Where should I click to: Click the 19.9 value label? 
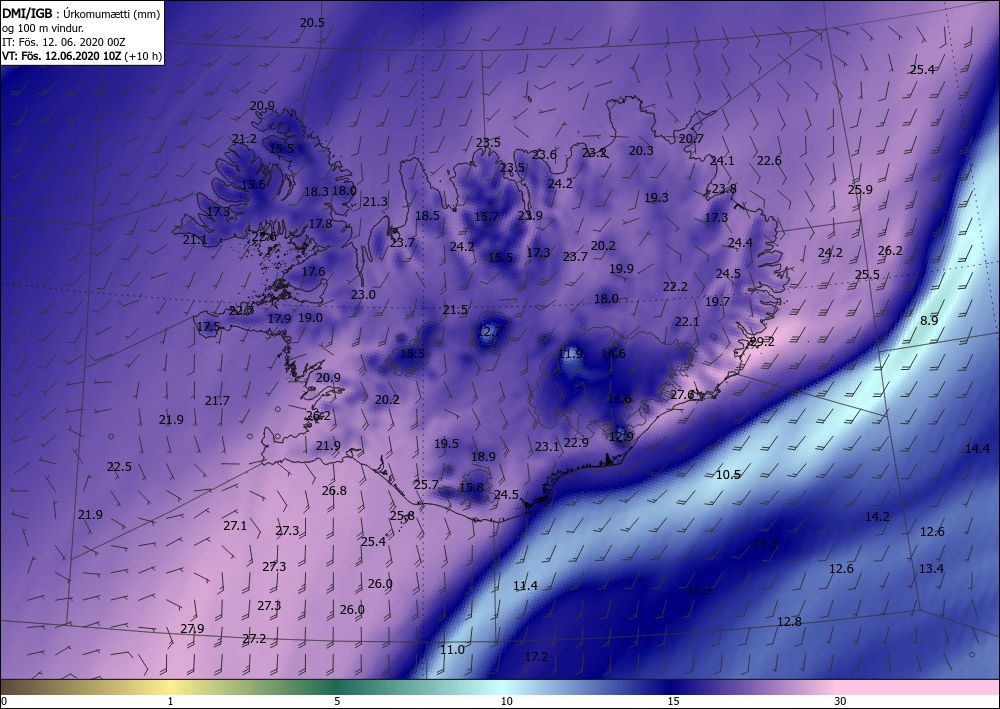tap(621, 268)
